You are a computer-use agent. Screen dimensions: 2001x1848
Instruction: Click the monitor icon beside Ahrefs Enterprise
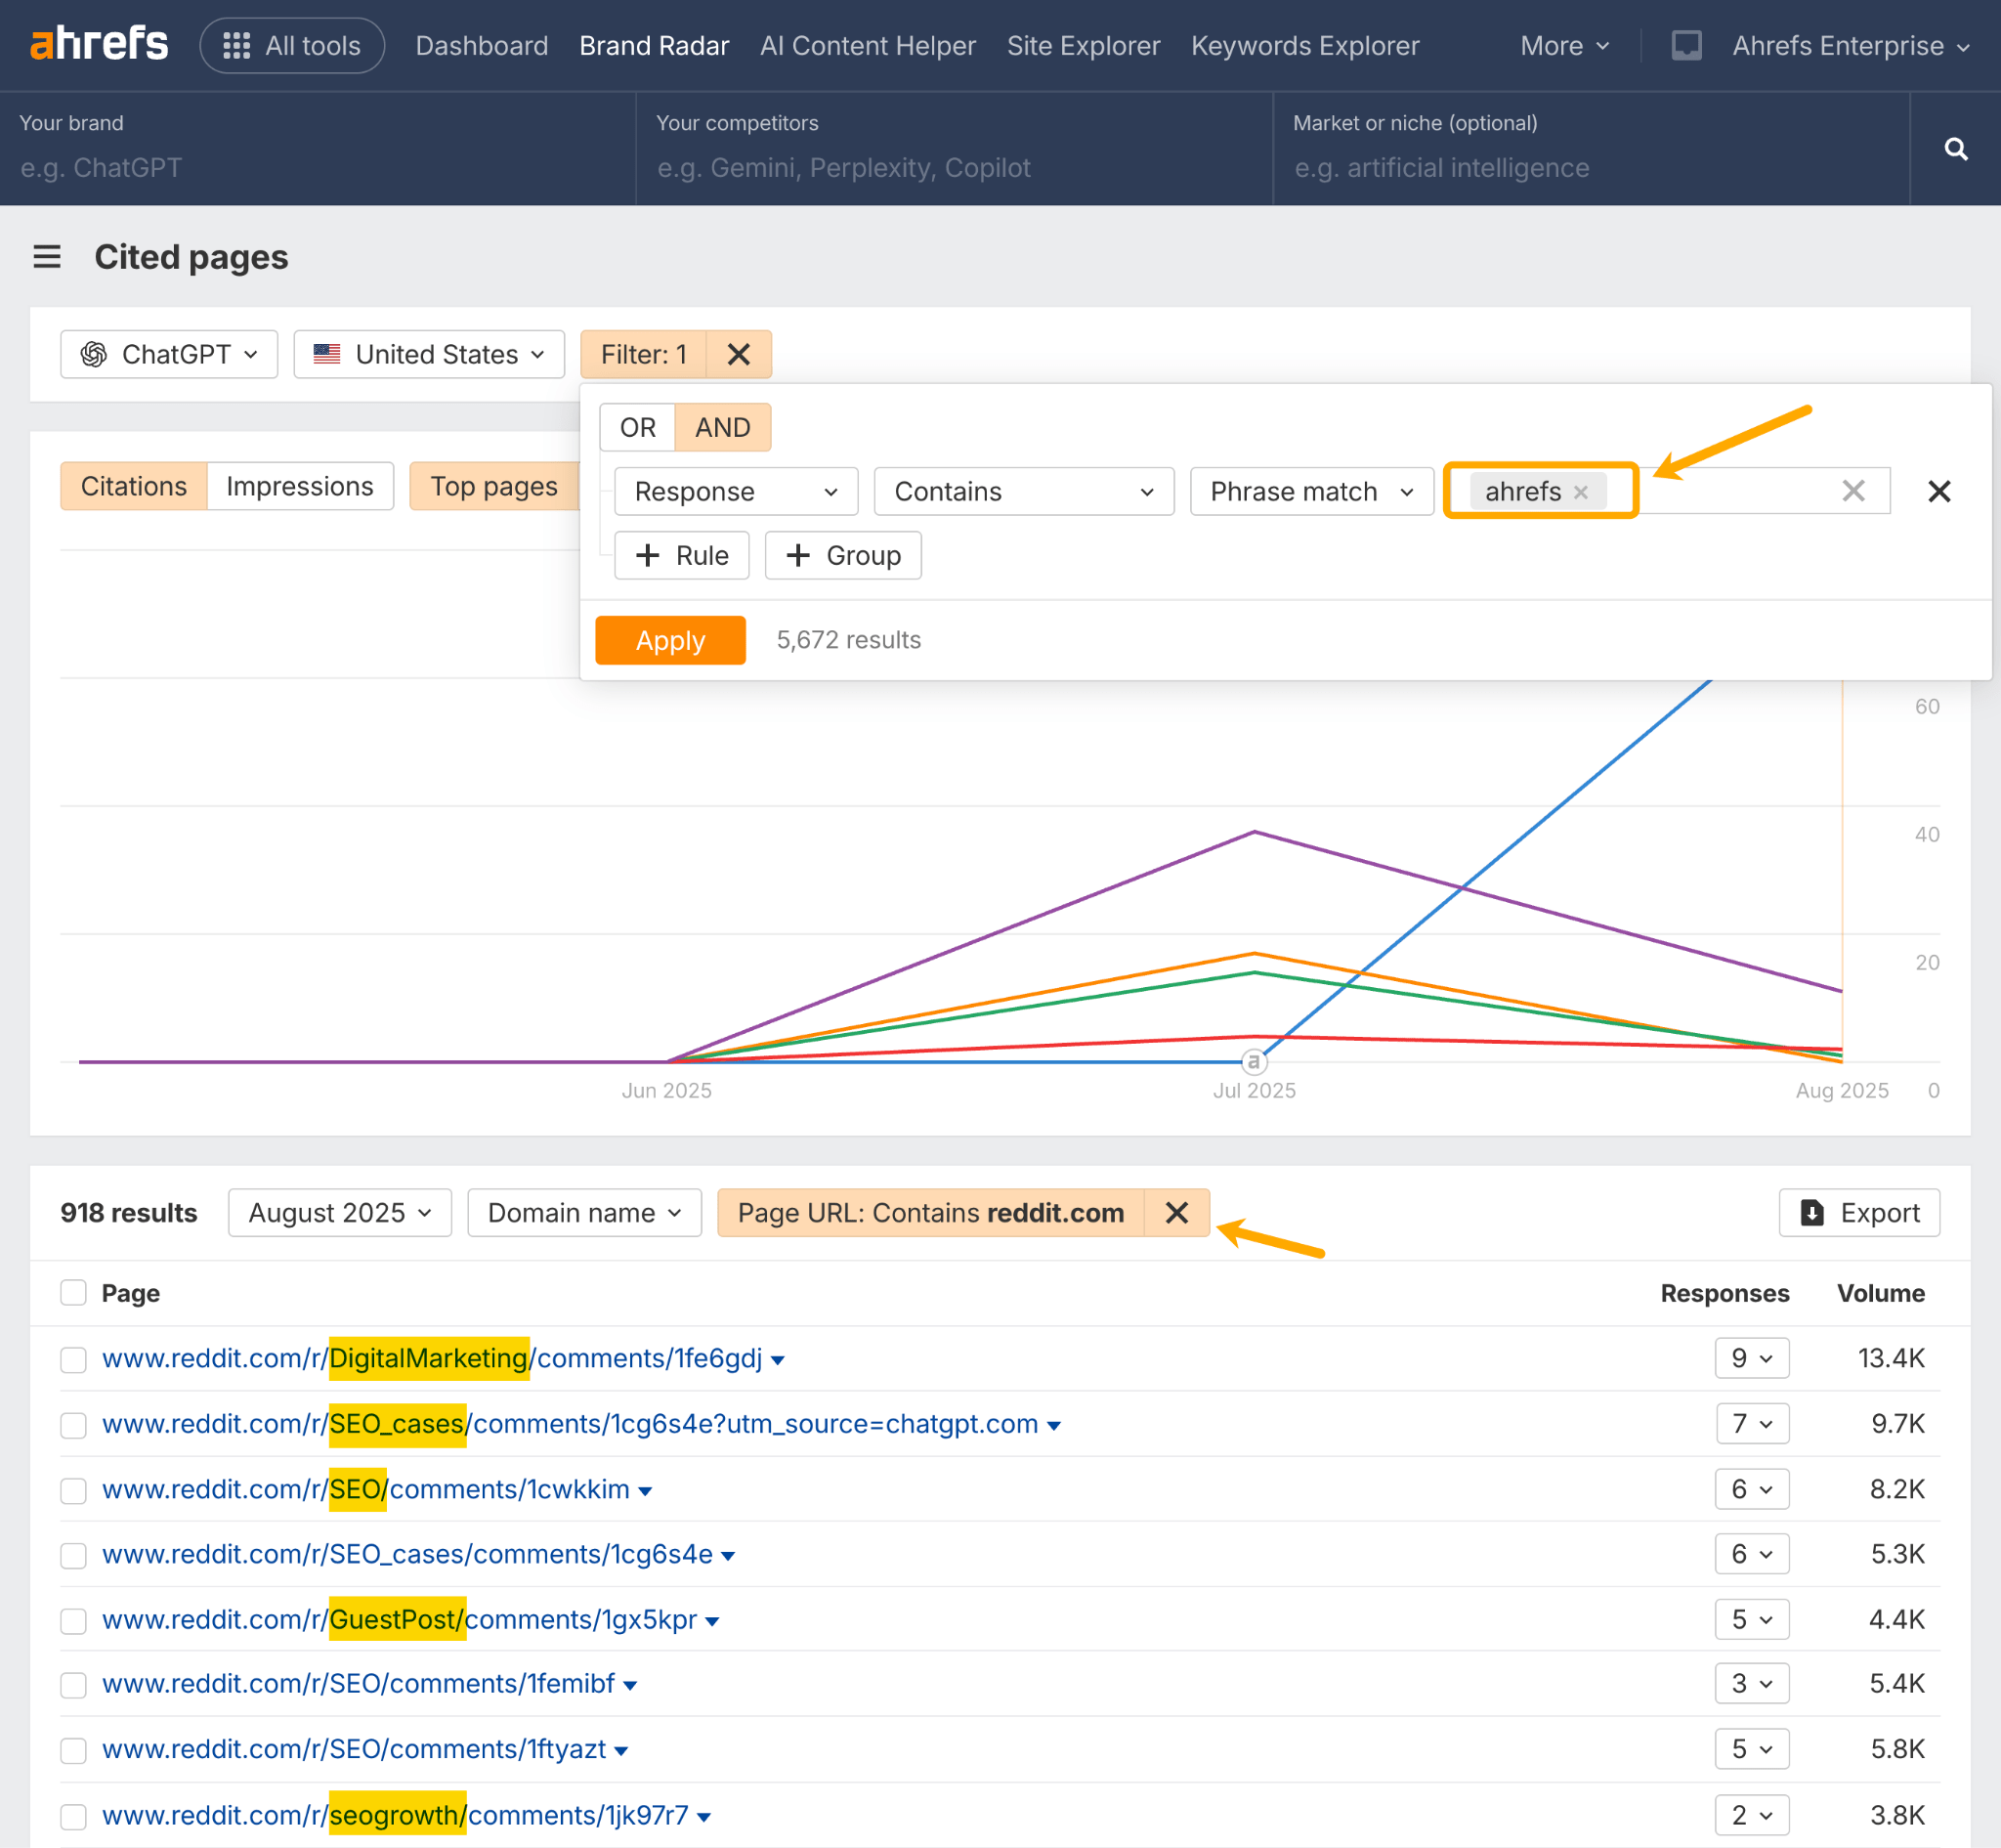click(1687, 45)
